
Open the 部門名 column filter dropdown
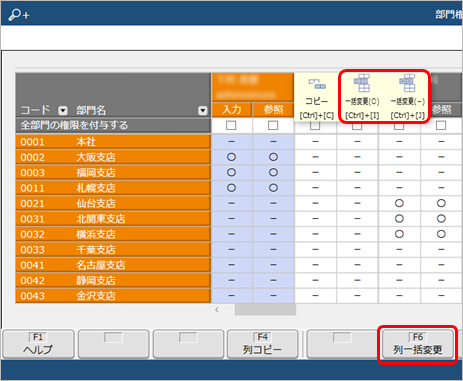[x=203, y=110]
